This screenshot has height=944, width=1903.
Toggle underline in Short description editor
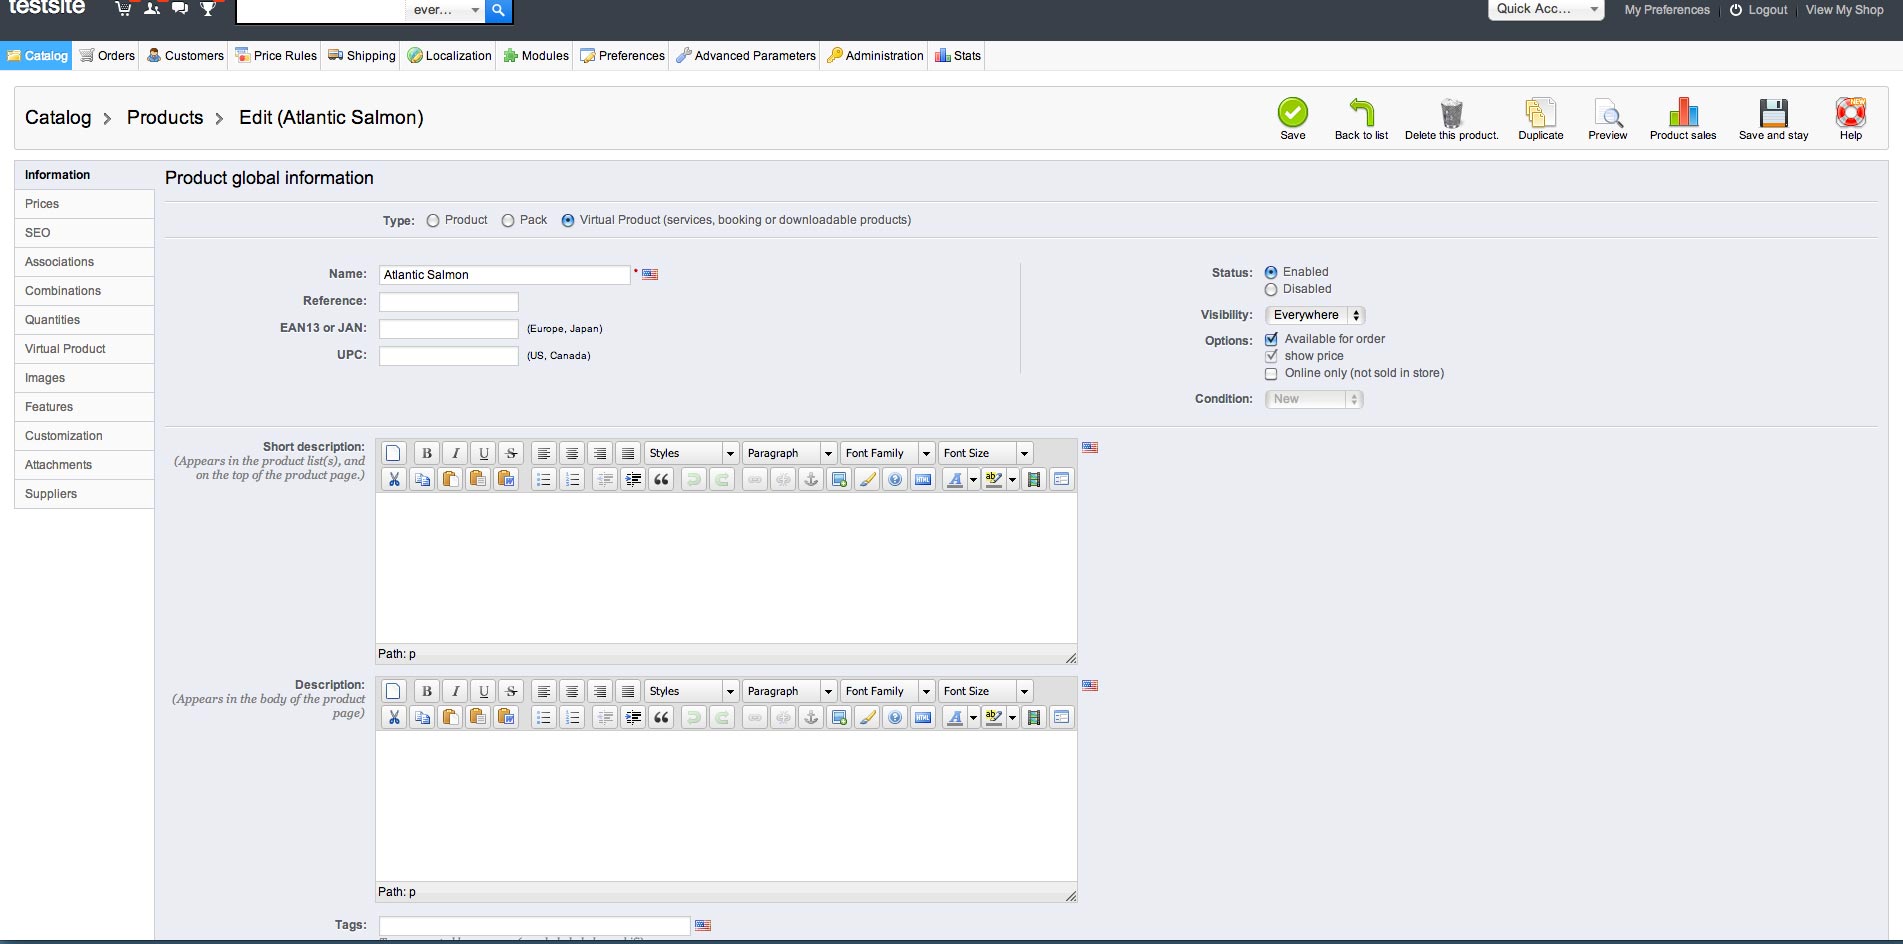pyautogui.click(x=483, y=453)
